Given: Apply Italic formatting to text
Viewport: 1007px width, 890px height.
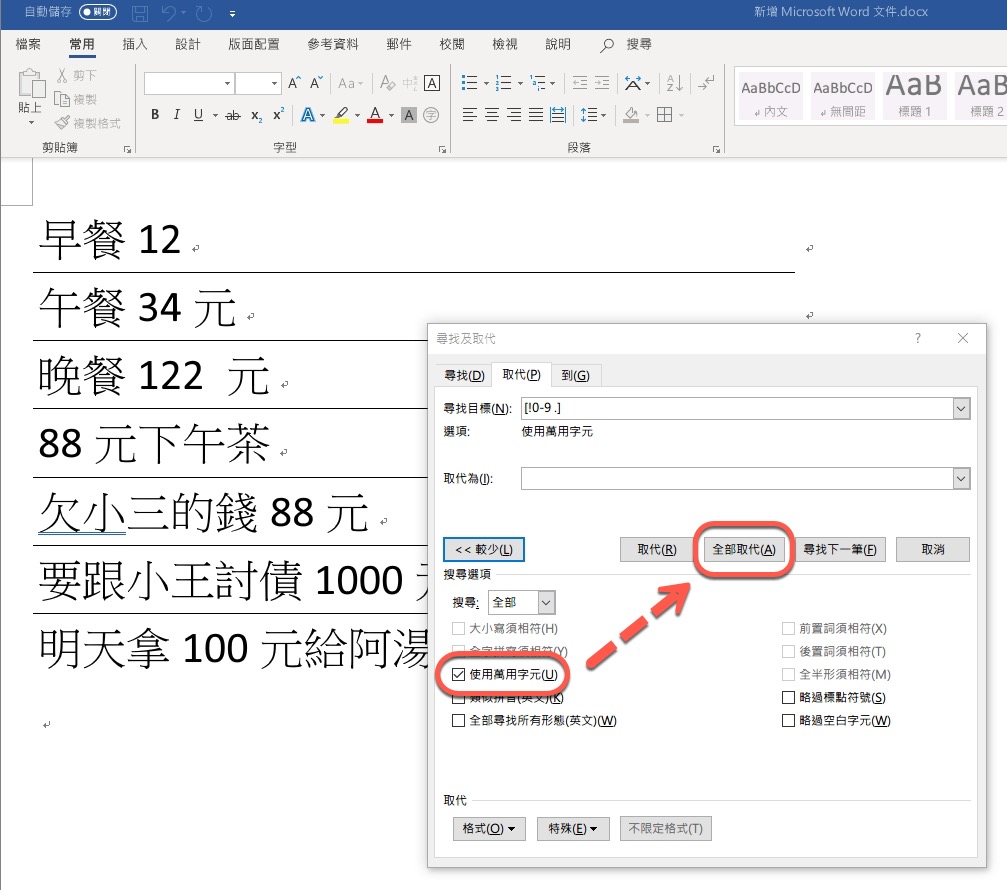Looking at the screenshot, I should click(x=176, y=115).
